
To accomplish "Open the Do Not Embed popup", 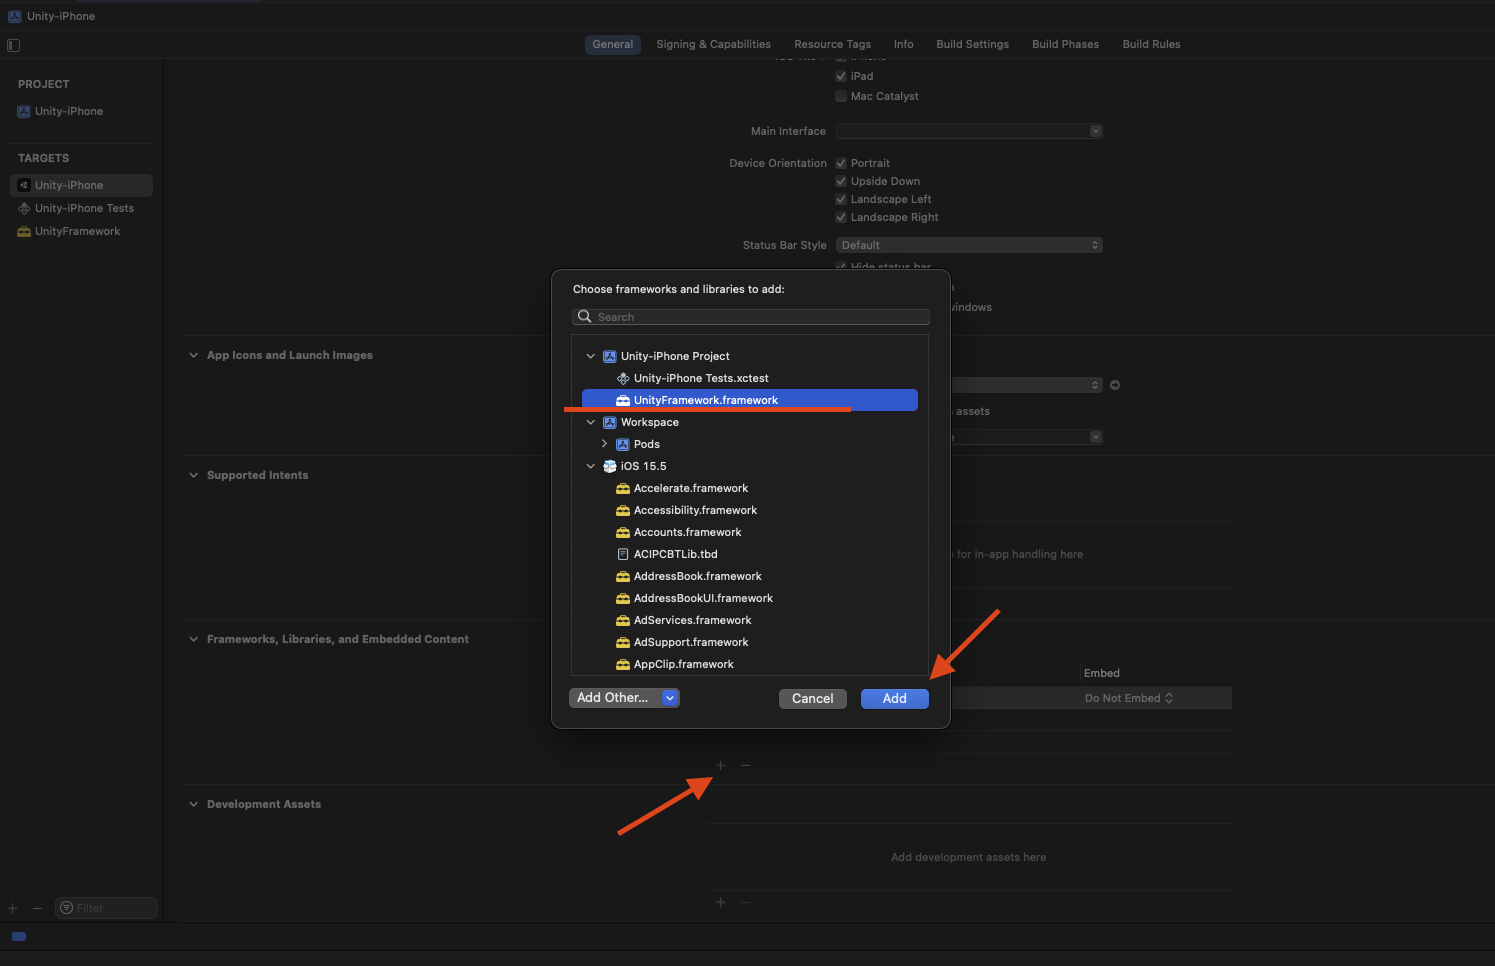I will (x=1129, y=698).
